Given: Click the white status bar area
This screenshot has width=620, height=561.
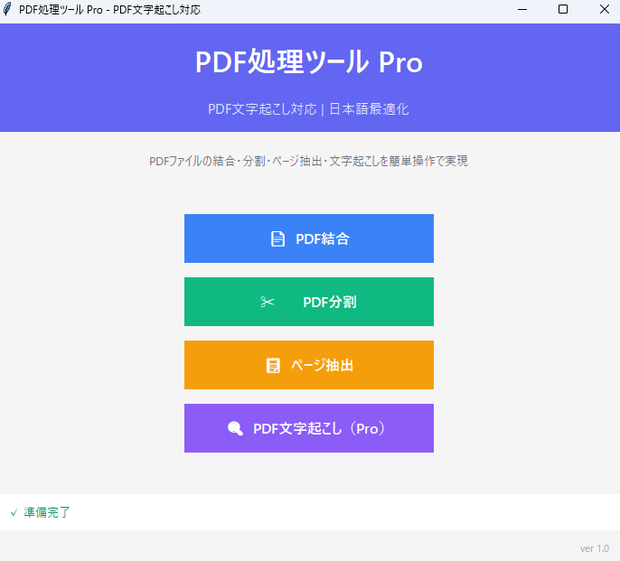Looking at the screenshot, I should coord(310,512).
